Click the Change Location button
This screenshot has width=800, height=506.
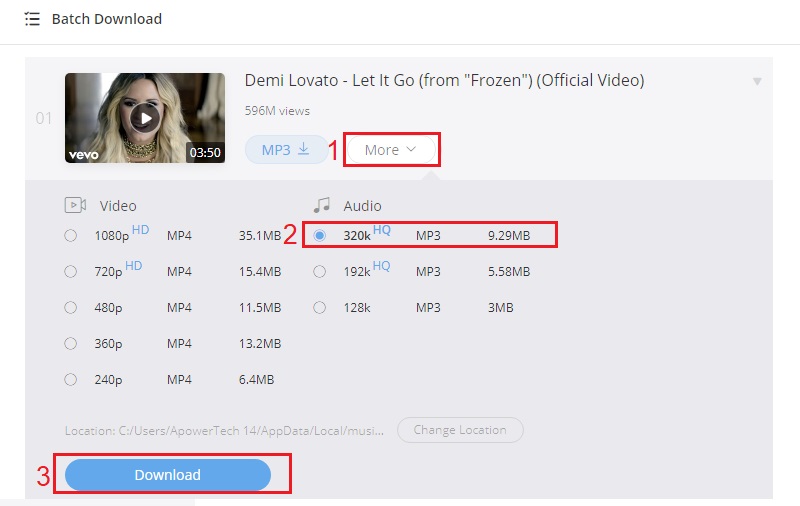click(460, 430)
